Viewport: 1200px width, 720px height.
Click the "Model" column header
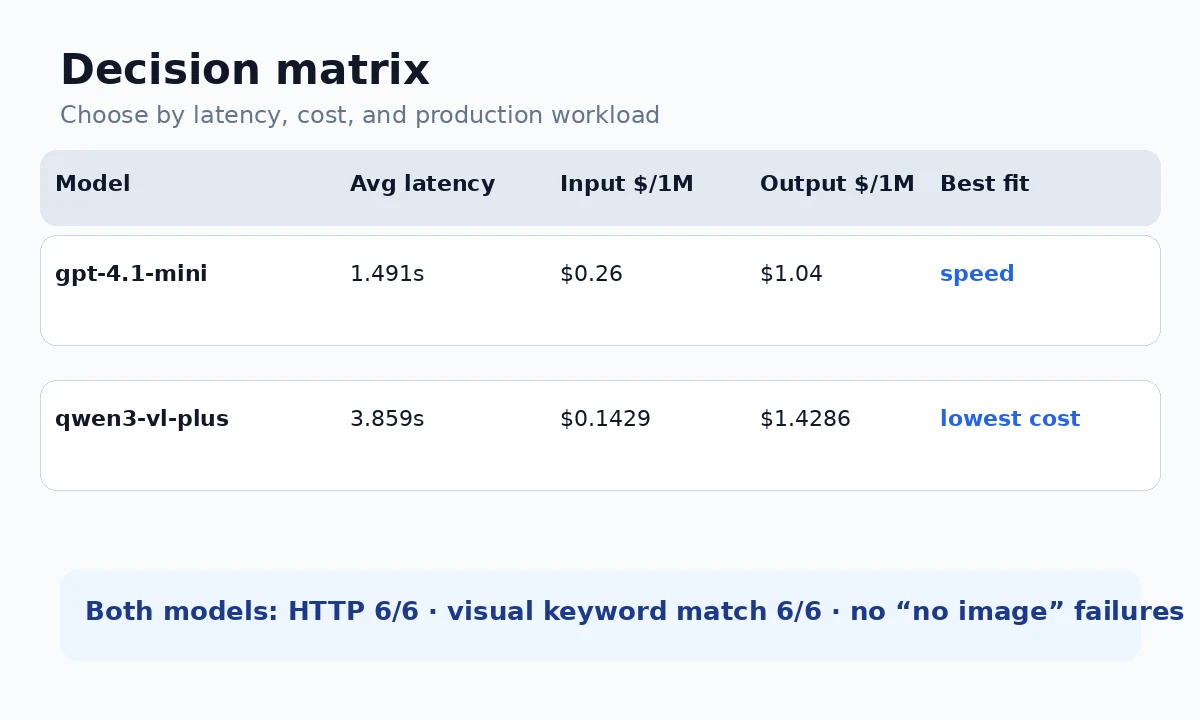(x=92, y=184)
